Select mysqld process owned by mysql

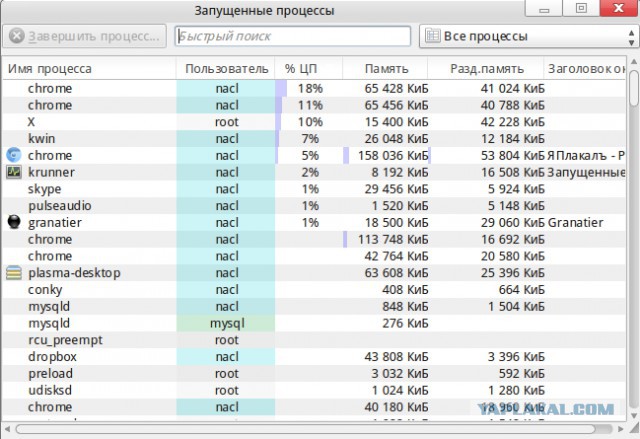click(x=313, y=323)
